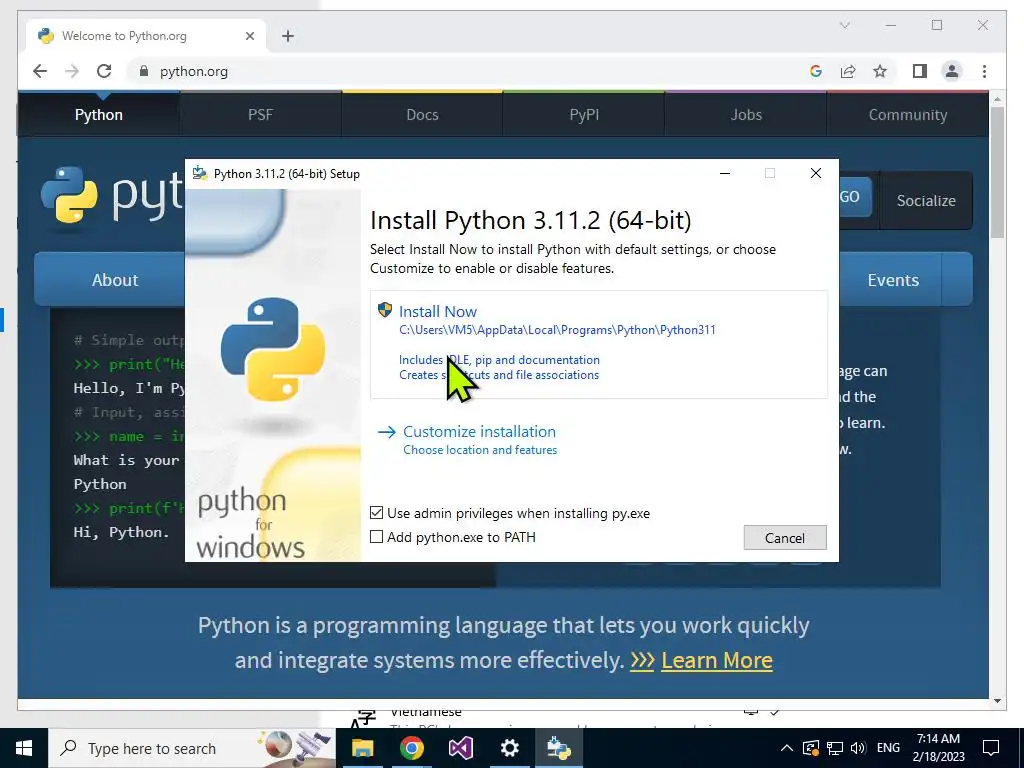The width and height of the screenshot is (1024, 768).
Task: Click the Google icon in address bar
Action: (816, 71)
